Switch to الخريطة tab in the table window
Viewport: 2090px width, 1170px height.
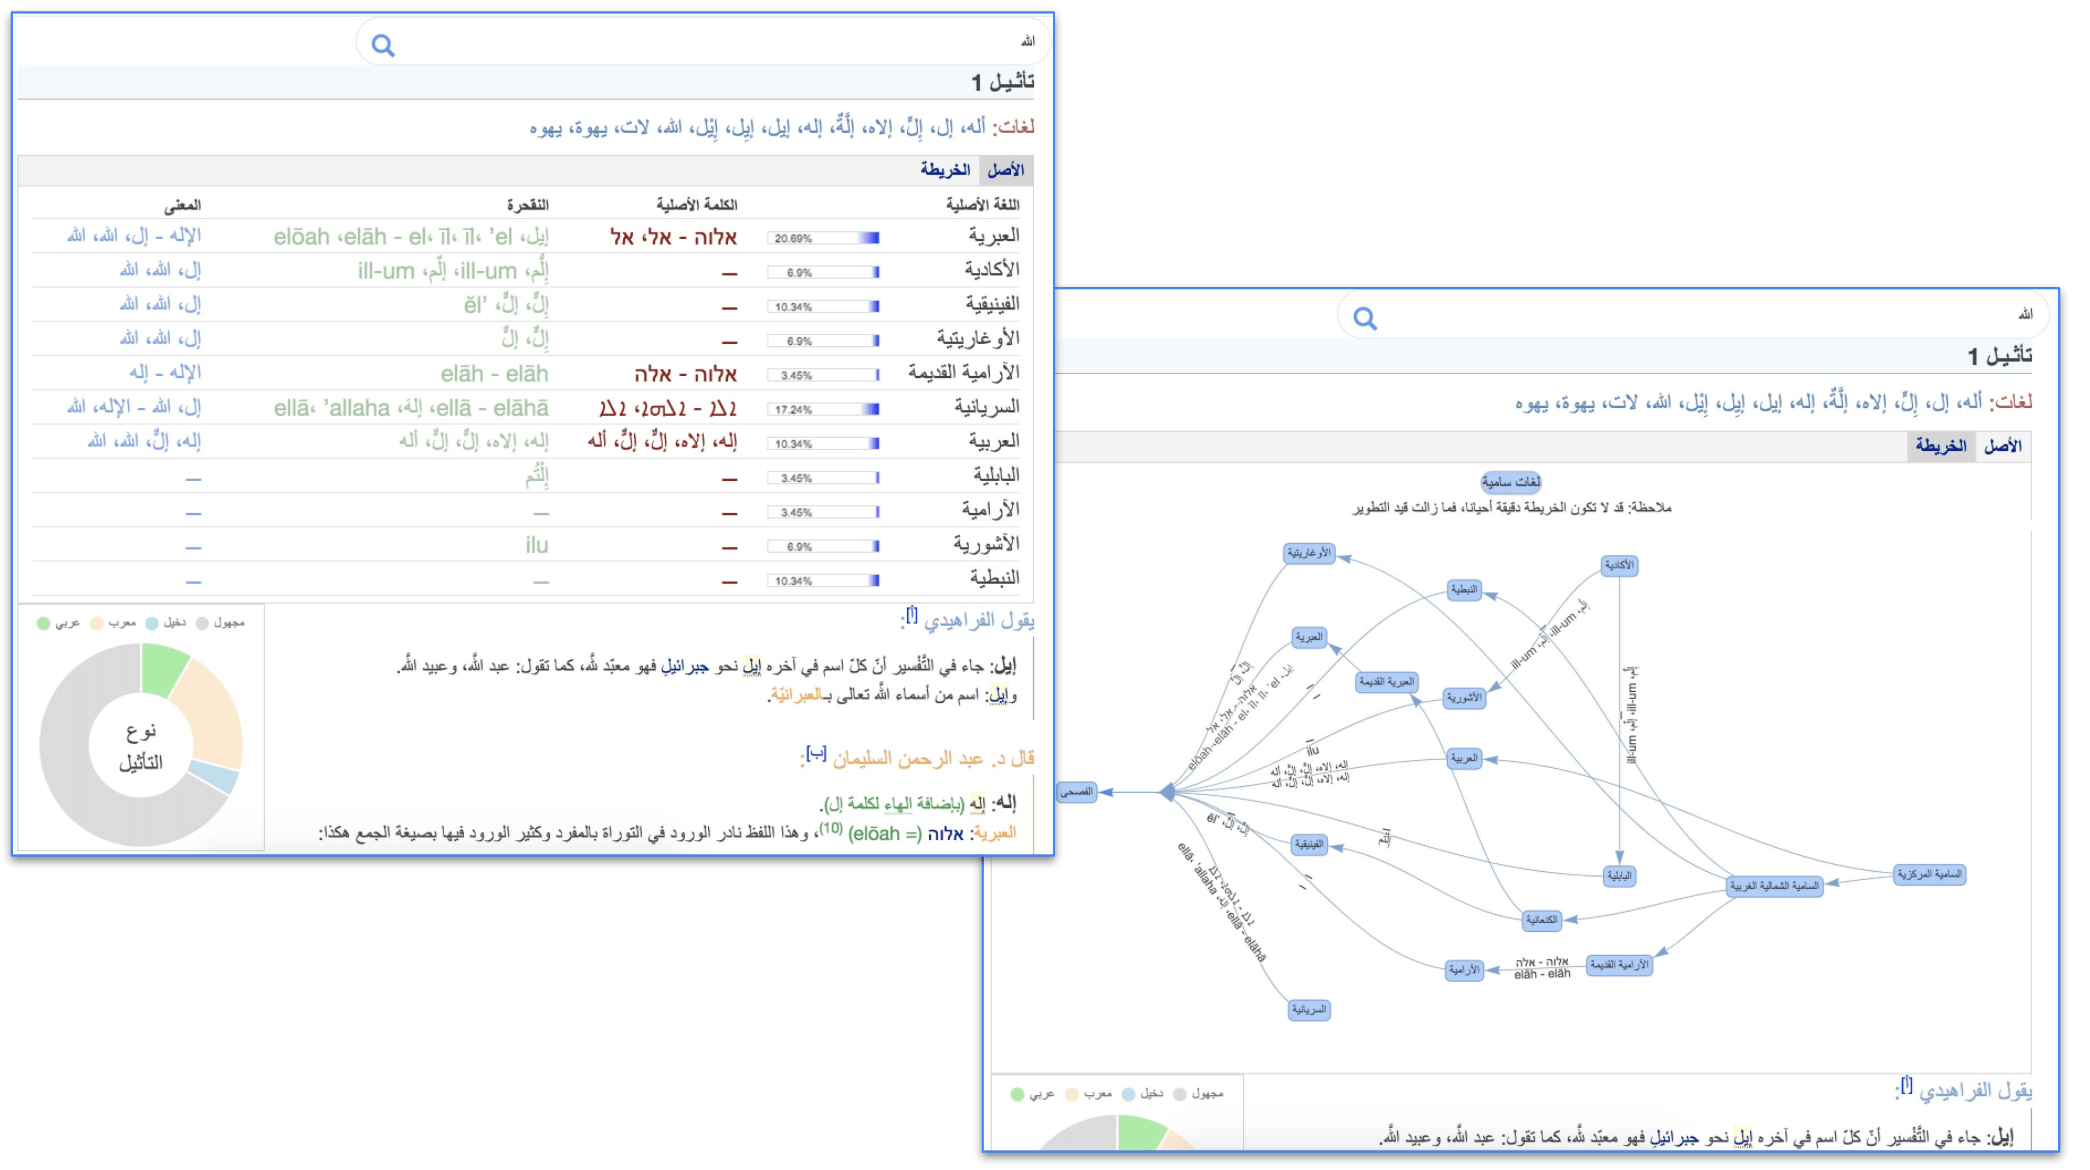945,170
